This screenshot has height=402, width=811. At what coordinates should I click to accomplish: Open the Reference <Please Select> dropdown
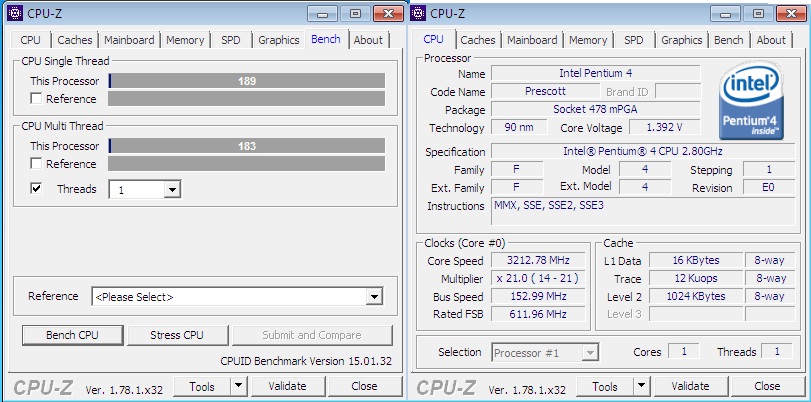[x=373, y=296]
